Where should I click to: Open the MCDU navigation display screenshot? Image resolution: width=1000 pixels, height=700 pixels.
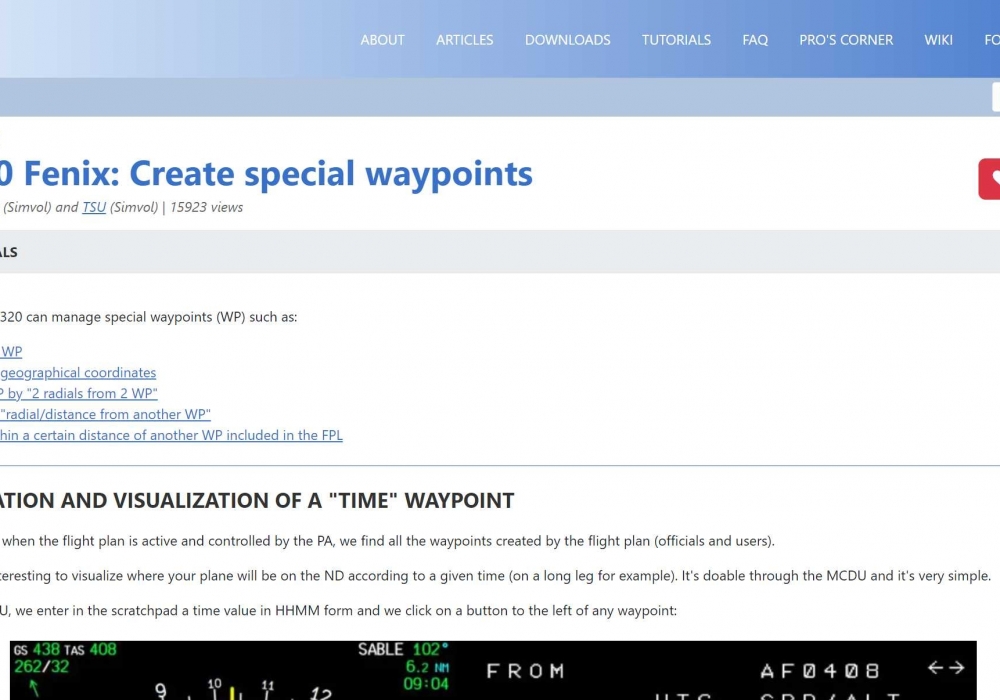[493, 670]
